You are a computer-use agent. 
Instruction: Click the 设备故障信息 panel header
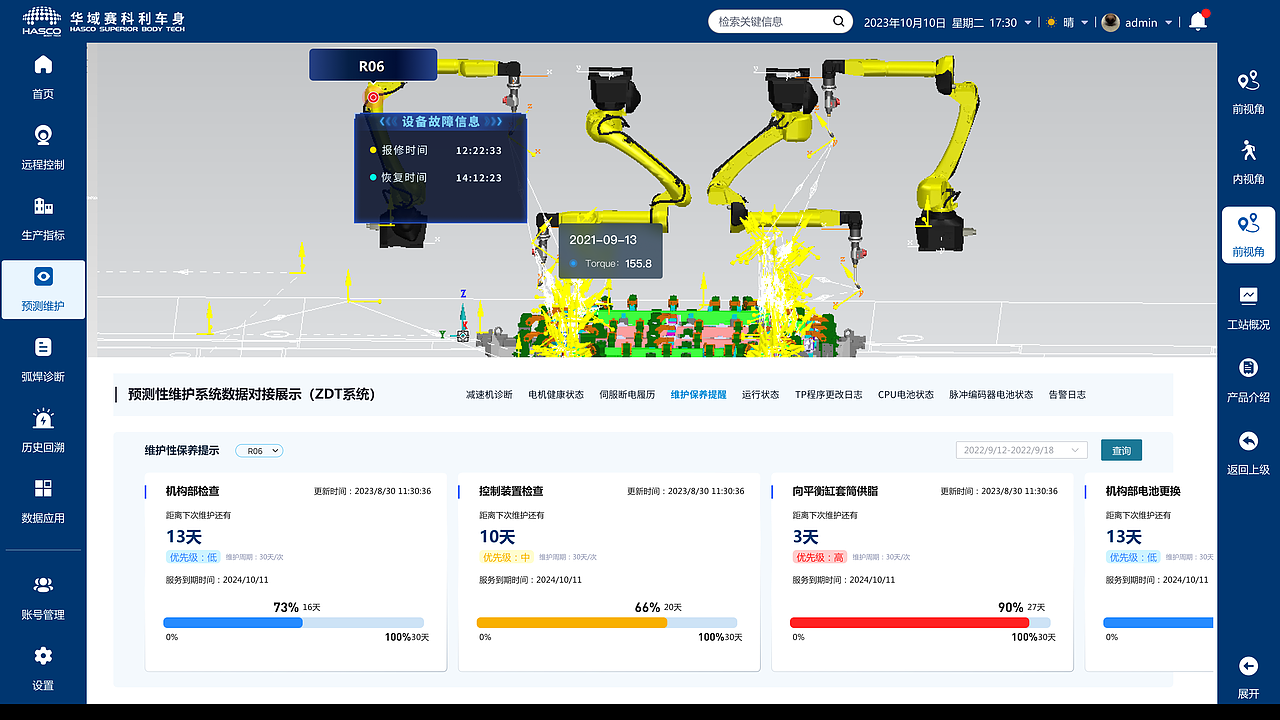[440, 121]
